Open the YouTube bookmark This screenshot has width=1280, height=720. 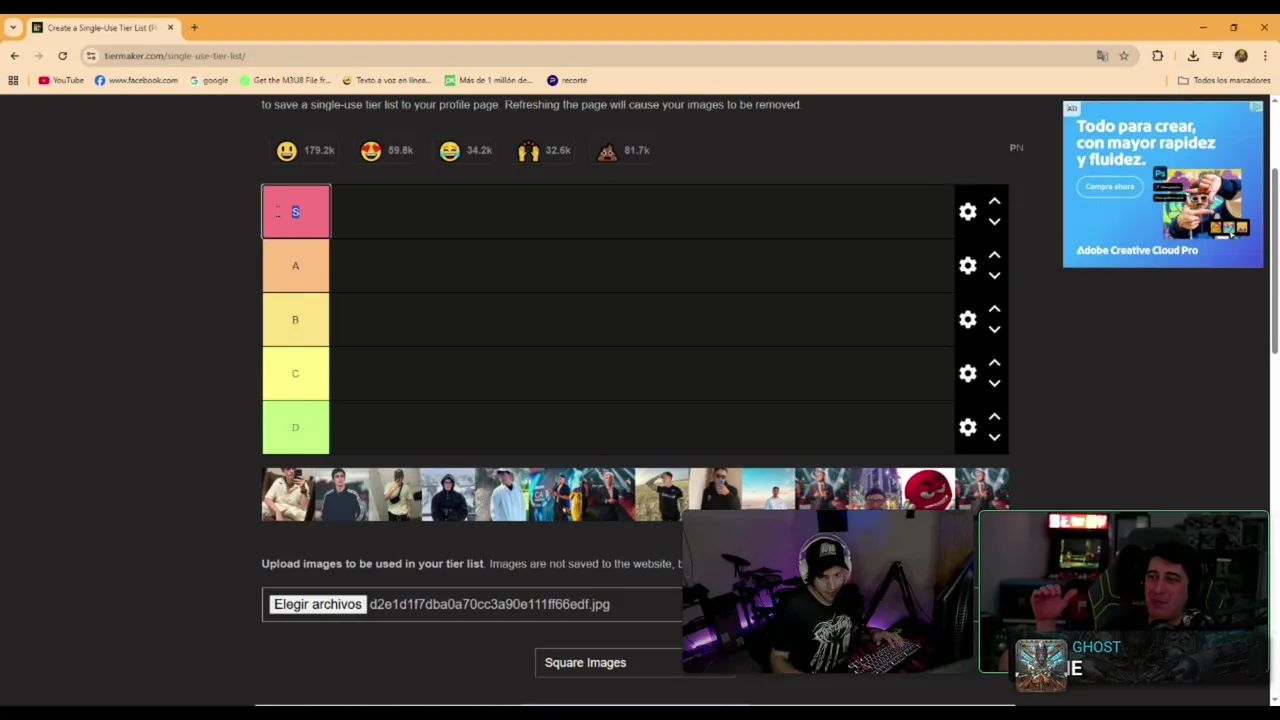pos(61,80)
